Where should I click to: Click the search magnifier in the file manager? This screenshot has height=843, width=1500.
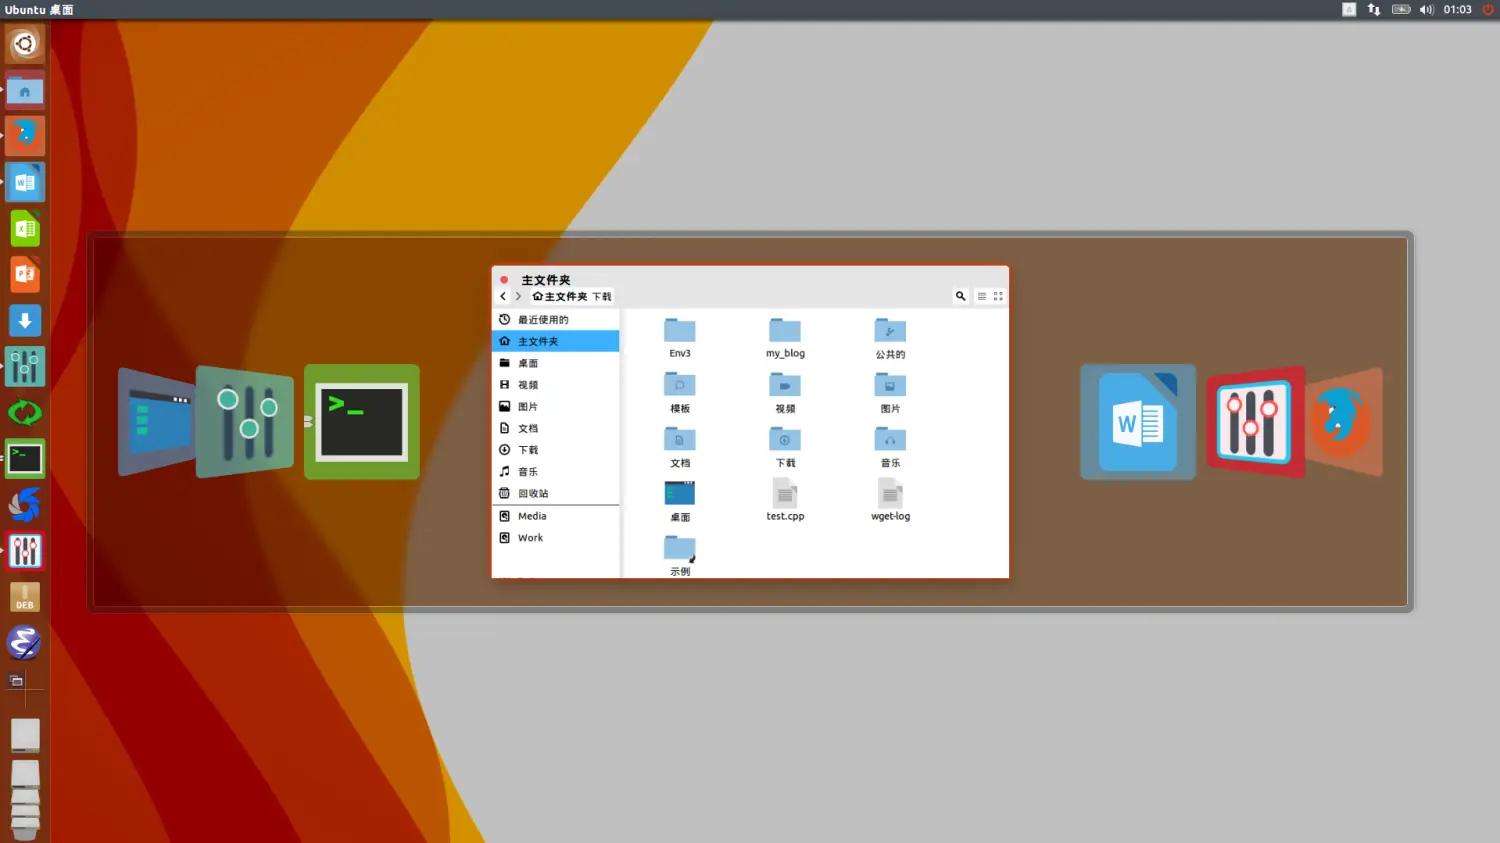tap(960, 296)
